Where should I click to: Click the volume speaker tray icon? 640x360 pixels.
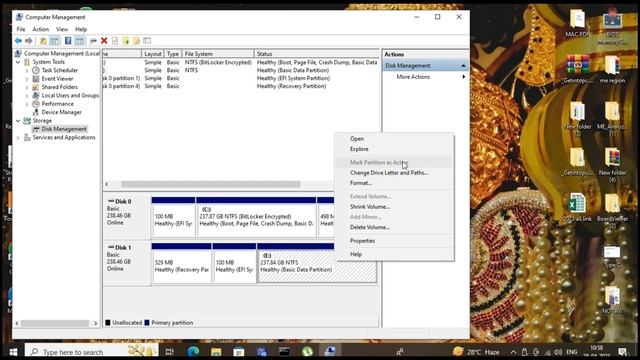558,352
